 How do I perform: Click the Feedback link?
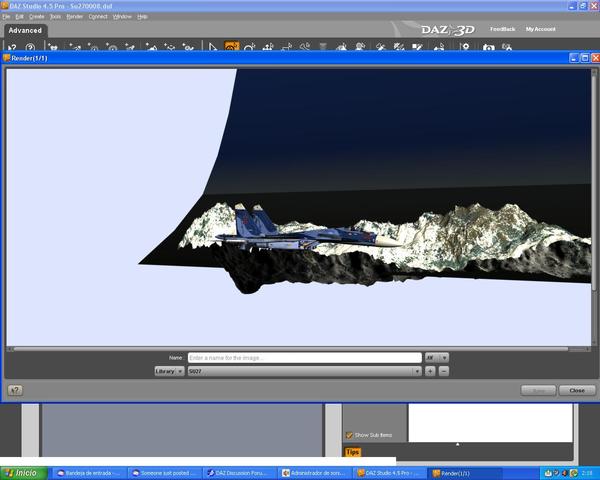click(x=502, y=29)
